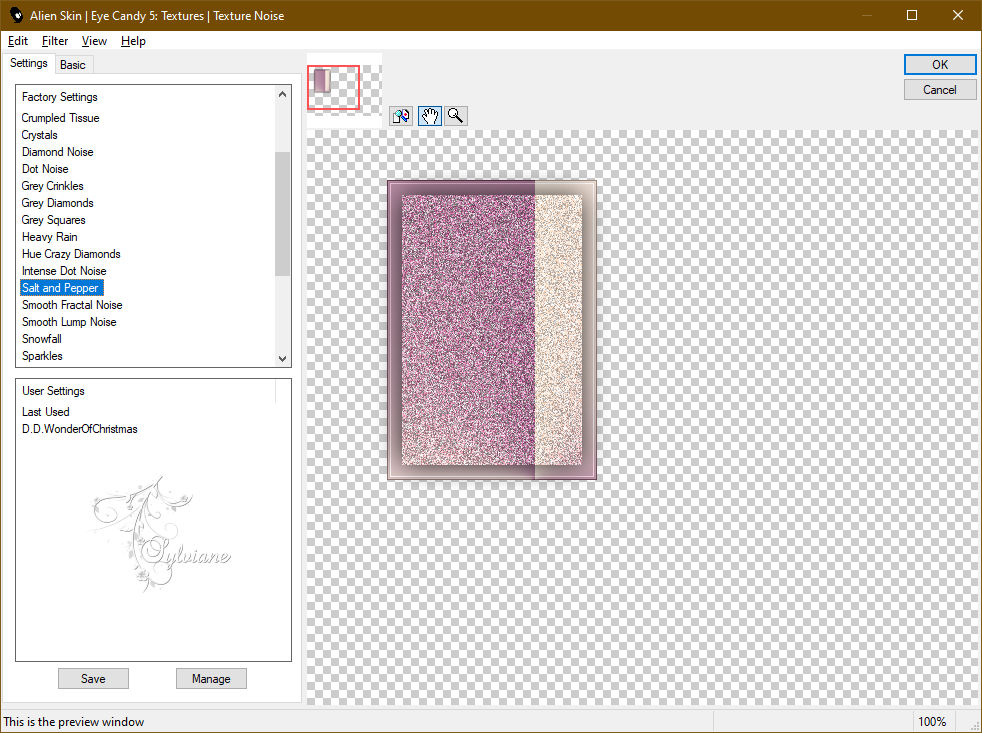Click the 100% zoom level in status bar
This screenshot has width=982, height=733.
coord(932,721)
